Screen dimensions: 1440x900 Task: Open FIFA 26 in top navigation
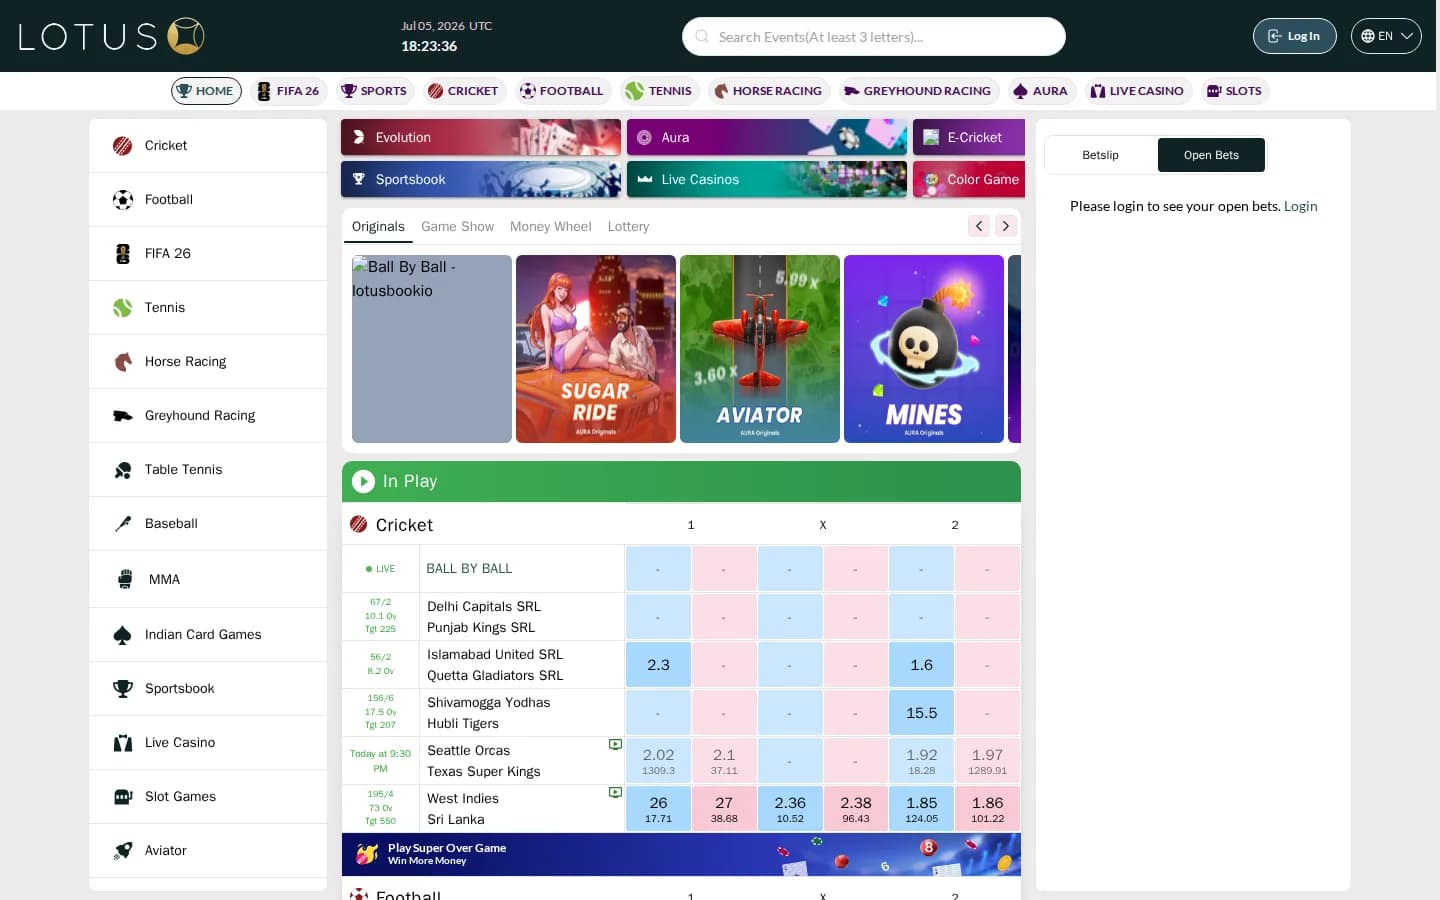[x=289, y=91]
